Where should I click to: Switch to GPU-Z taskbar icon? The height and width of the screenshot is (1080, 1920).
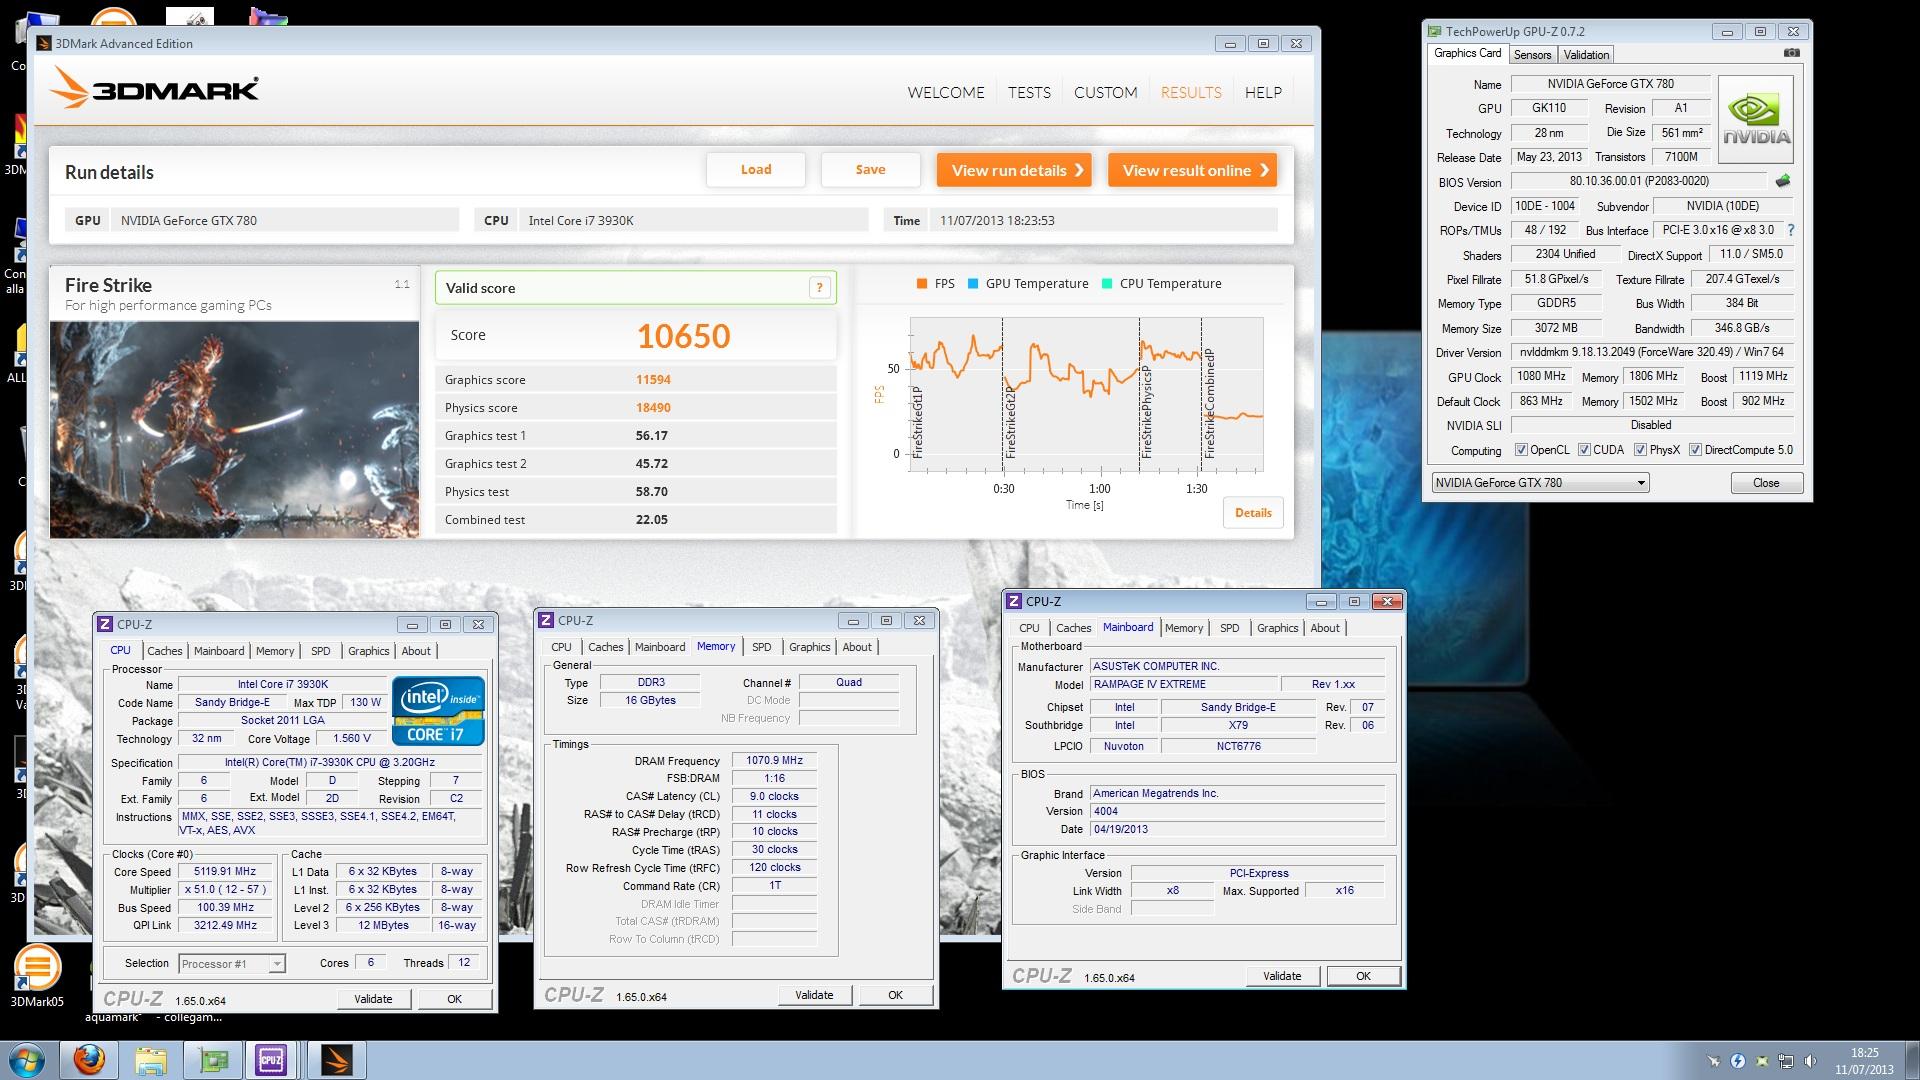pos(213,1060)
